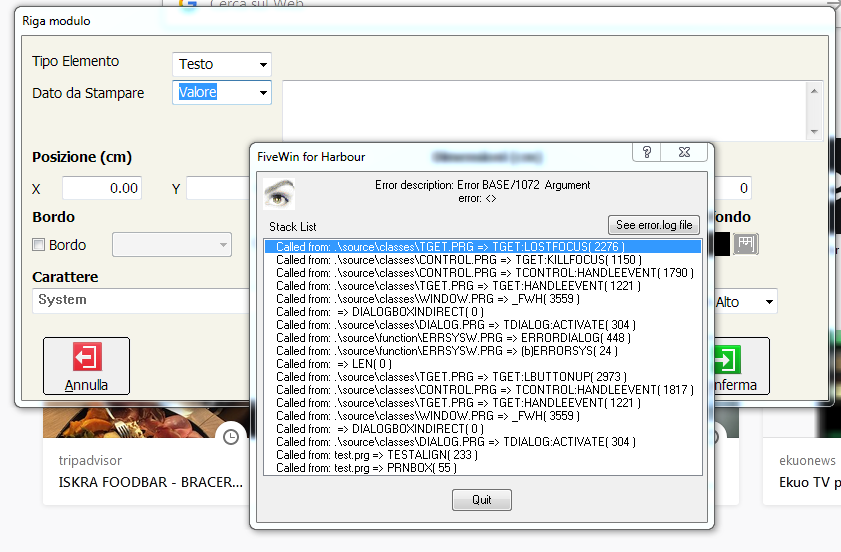The image size is (841, 552).
Task: Click the text area scroll down arrow
Action: tap(814, 131)
